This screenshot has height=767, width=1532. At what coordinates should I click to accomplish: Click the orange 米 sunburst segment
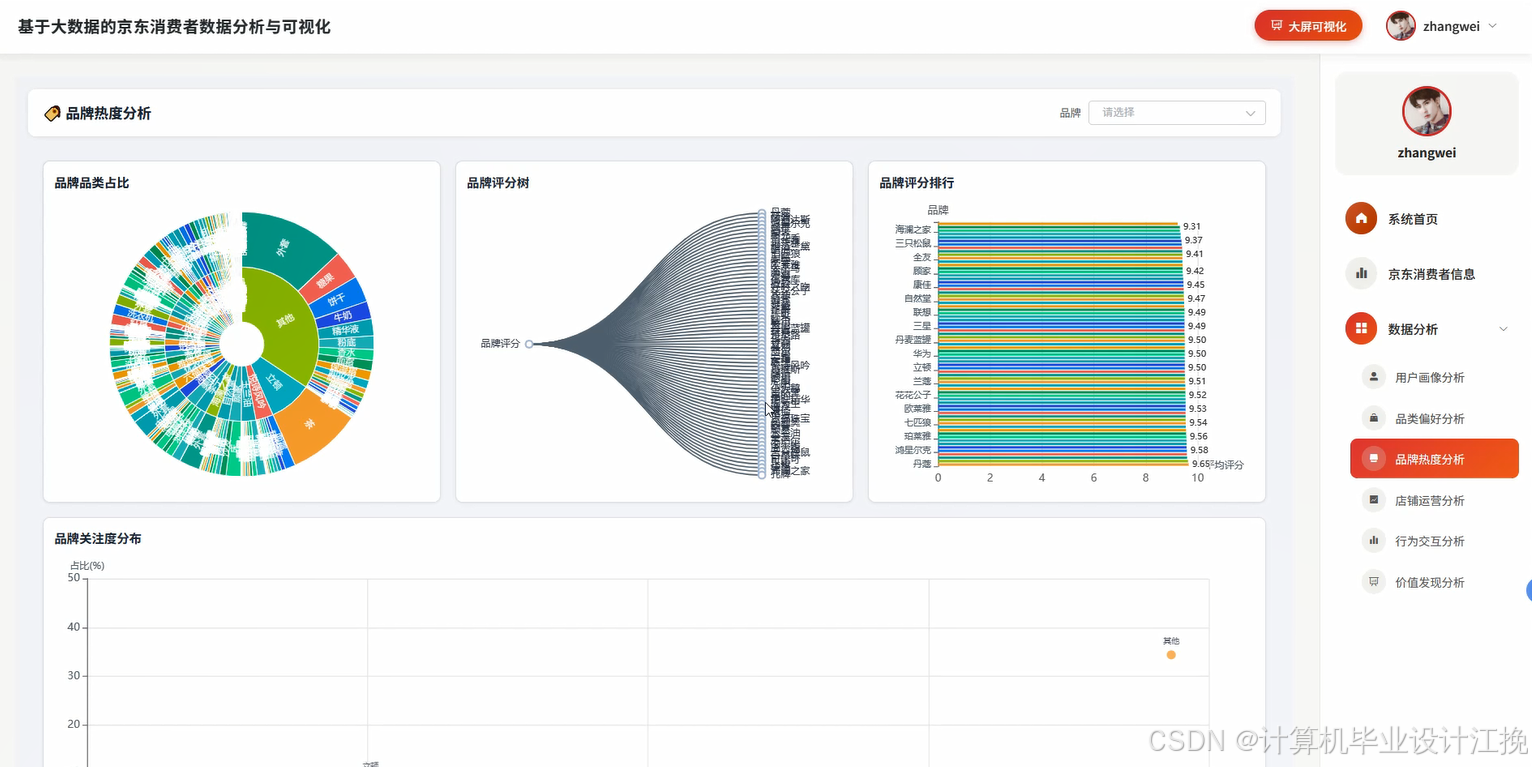tap(309, 424)
